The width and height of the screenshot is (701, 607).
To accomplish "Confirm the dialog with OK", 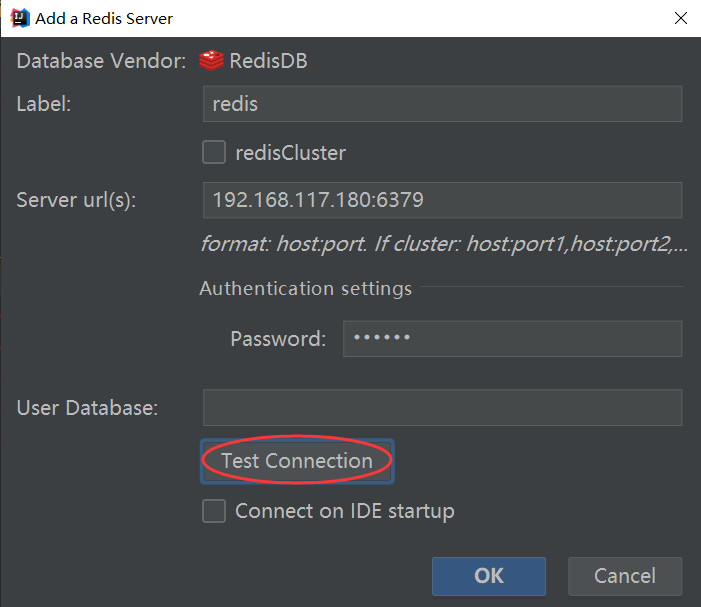I will coord(489,576).
